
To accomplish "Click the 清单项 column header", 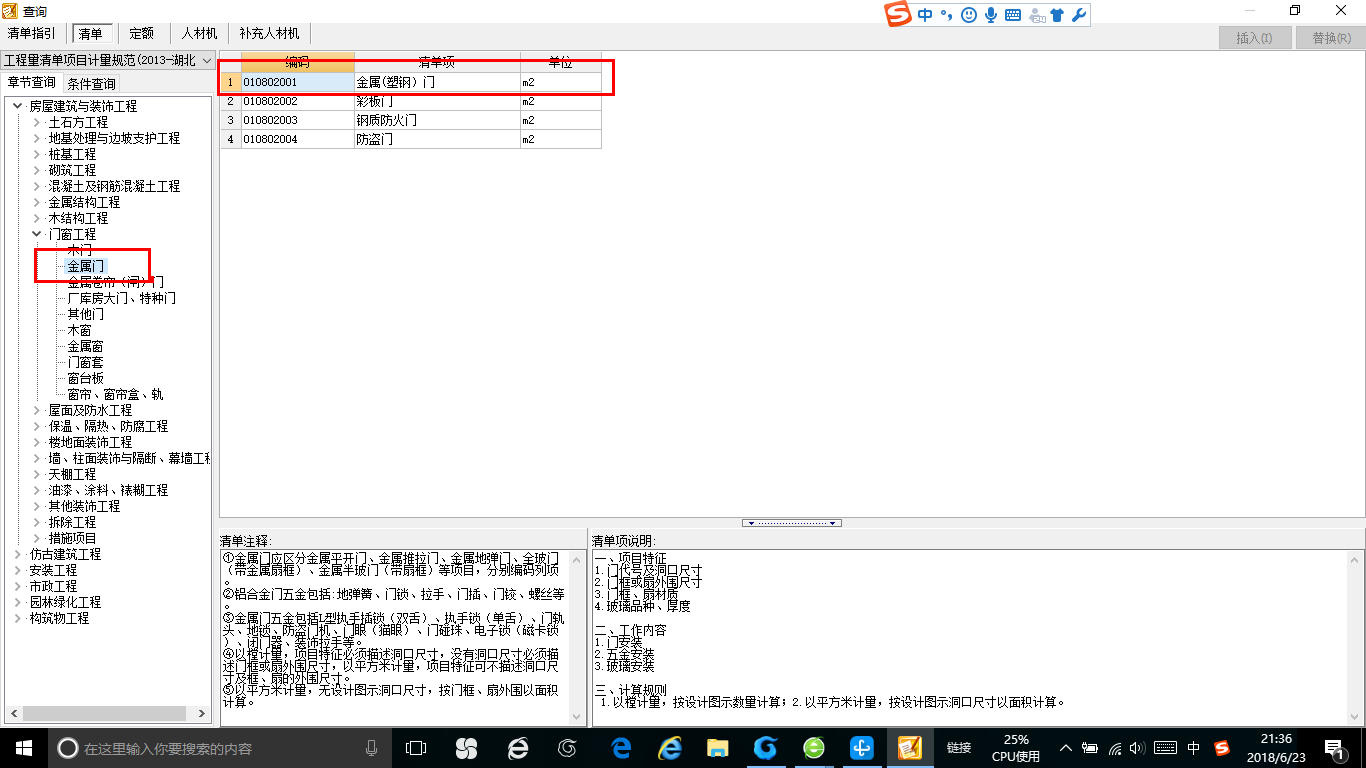I will point(437,62).
